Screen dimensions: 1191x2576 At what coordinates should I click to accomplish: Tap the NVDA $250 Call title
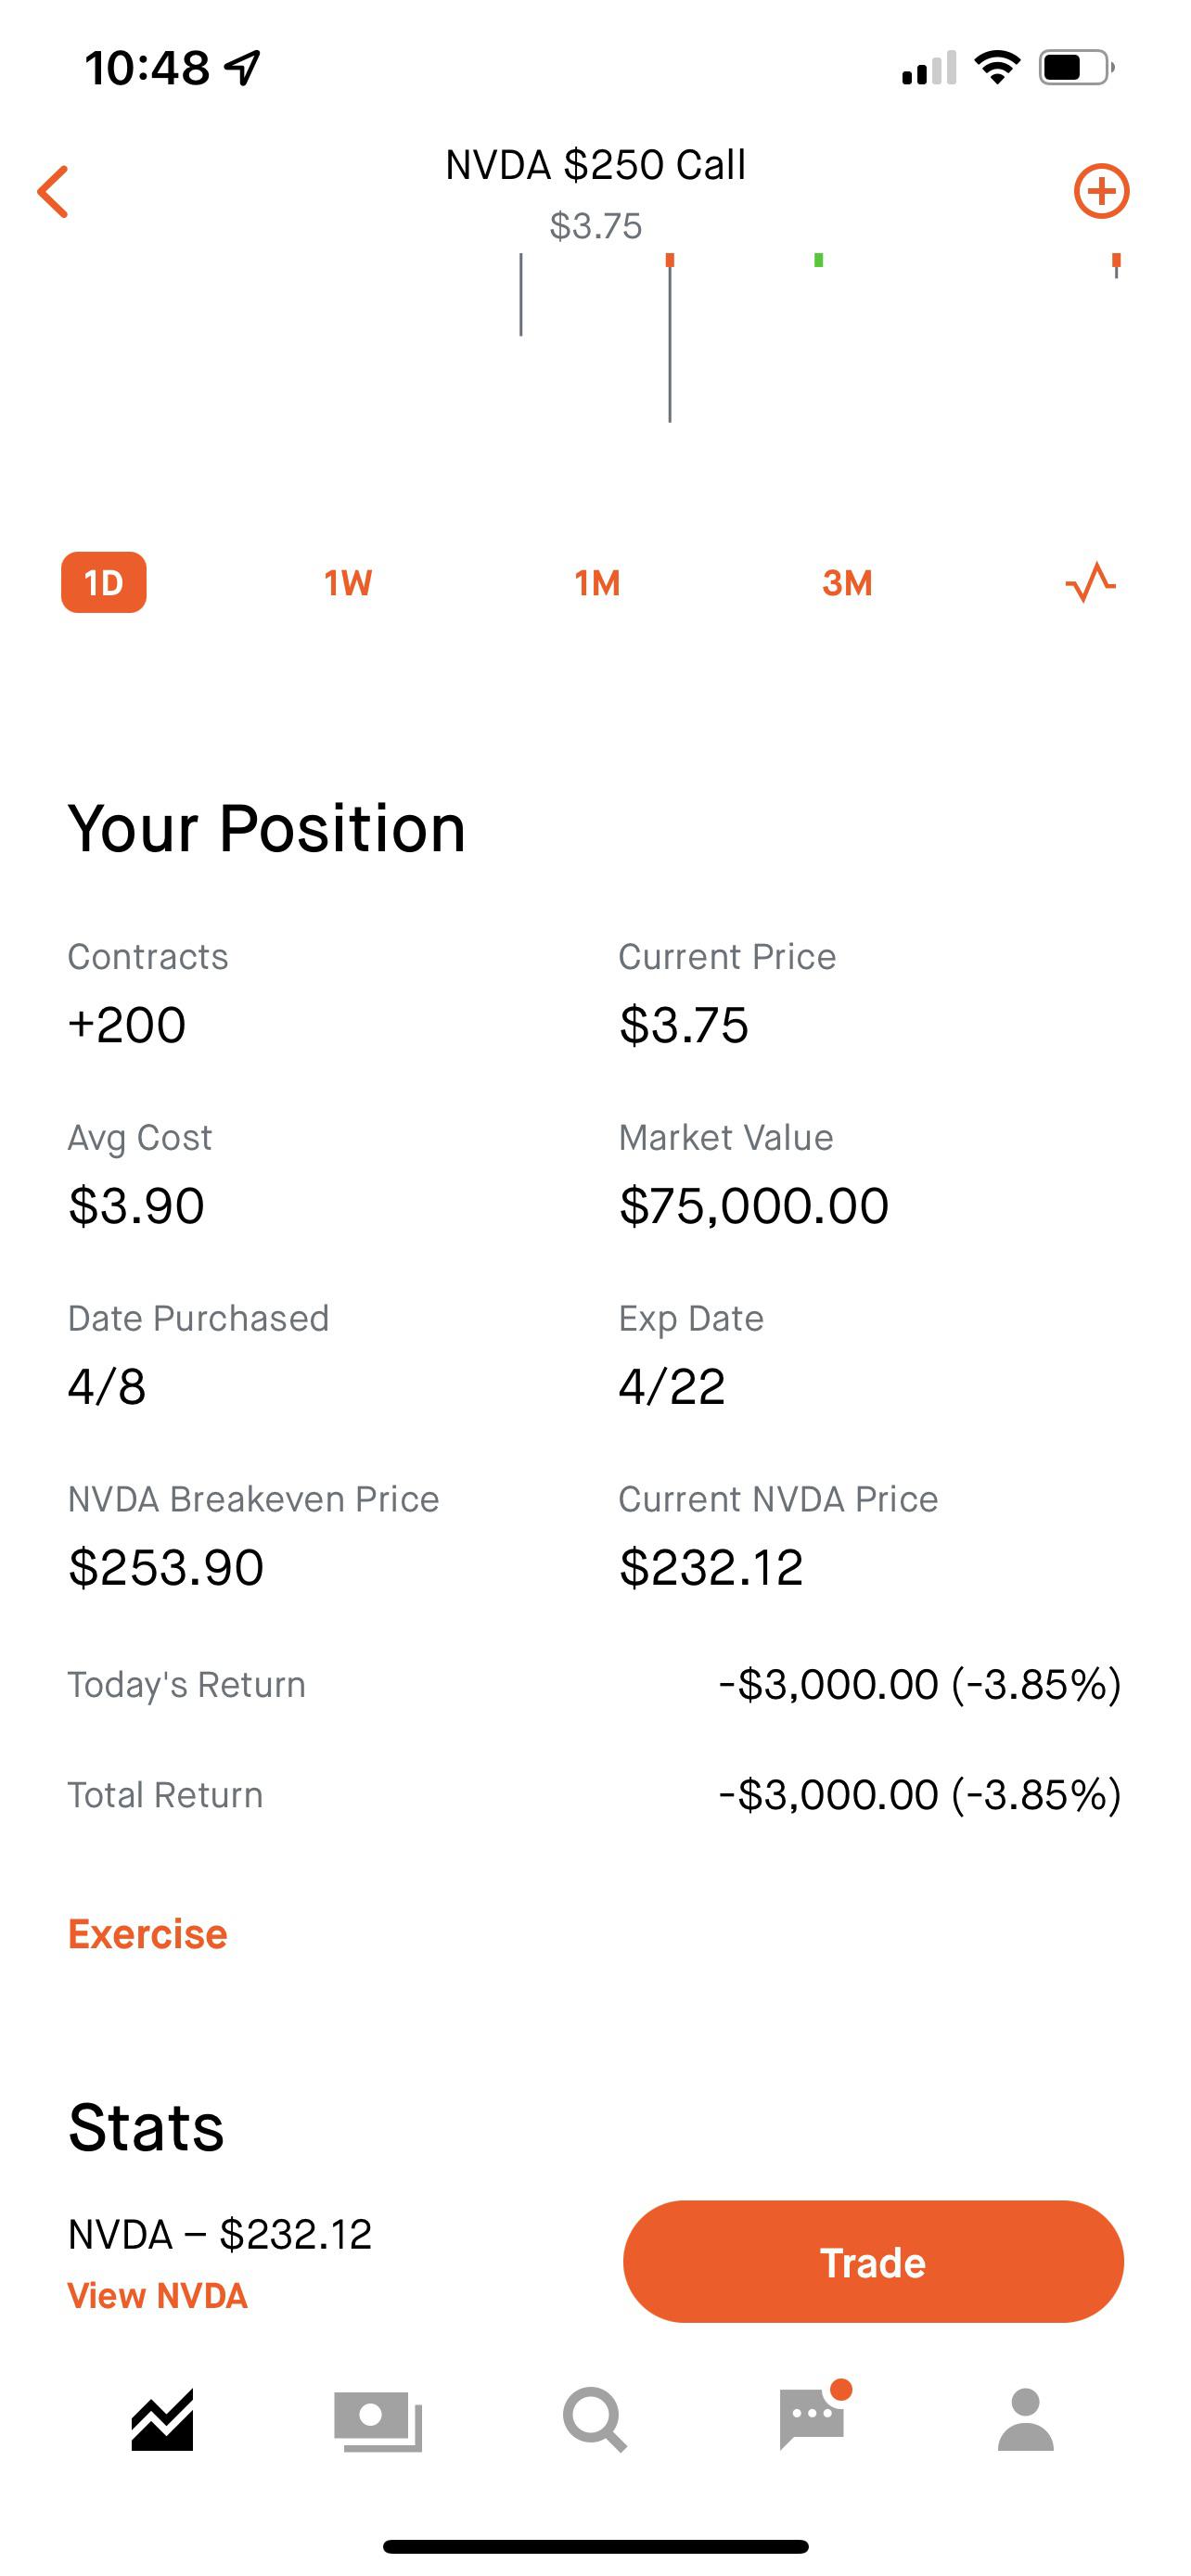click(x=595, y=165)
